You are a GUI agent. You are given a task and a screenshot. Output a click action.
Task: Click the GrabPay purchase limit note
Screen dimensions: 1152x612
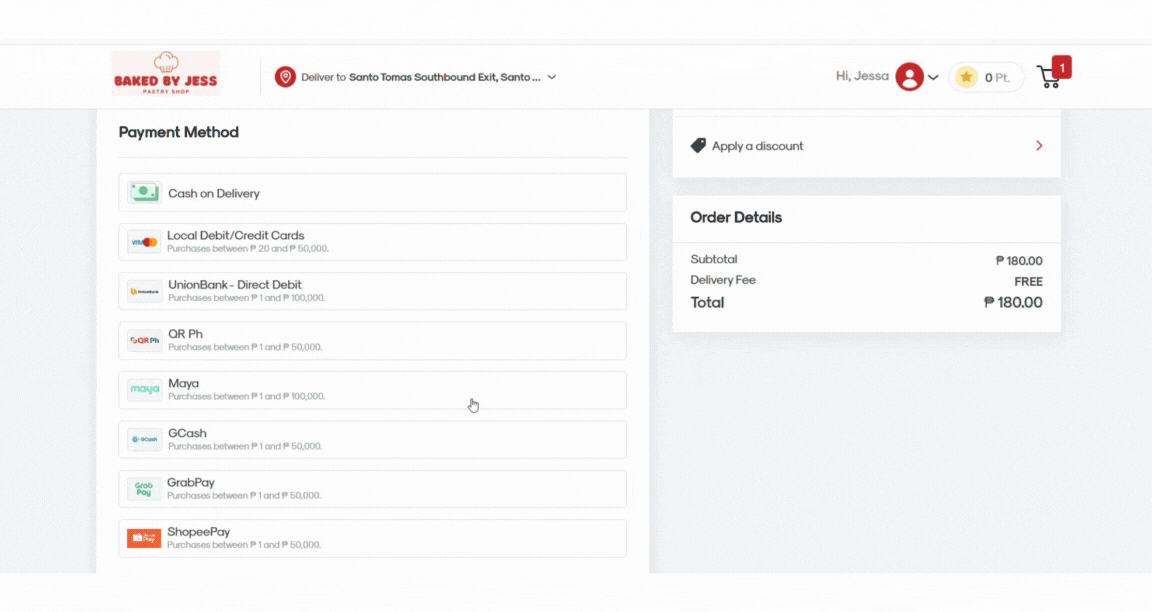click(x=244, y=496)
